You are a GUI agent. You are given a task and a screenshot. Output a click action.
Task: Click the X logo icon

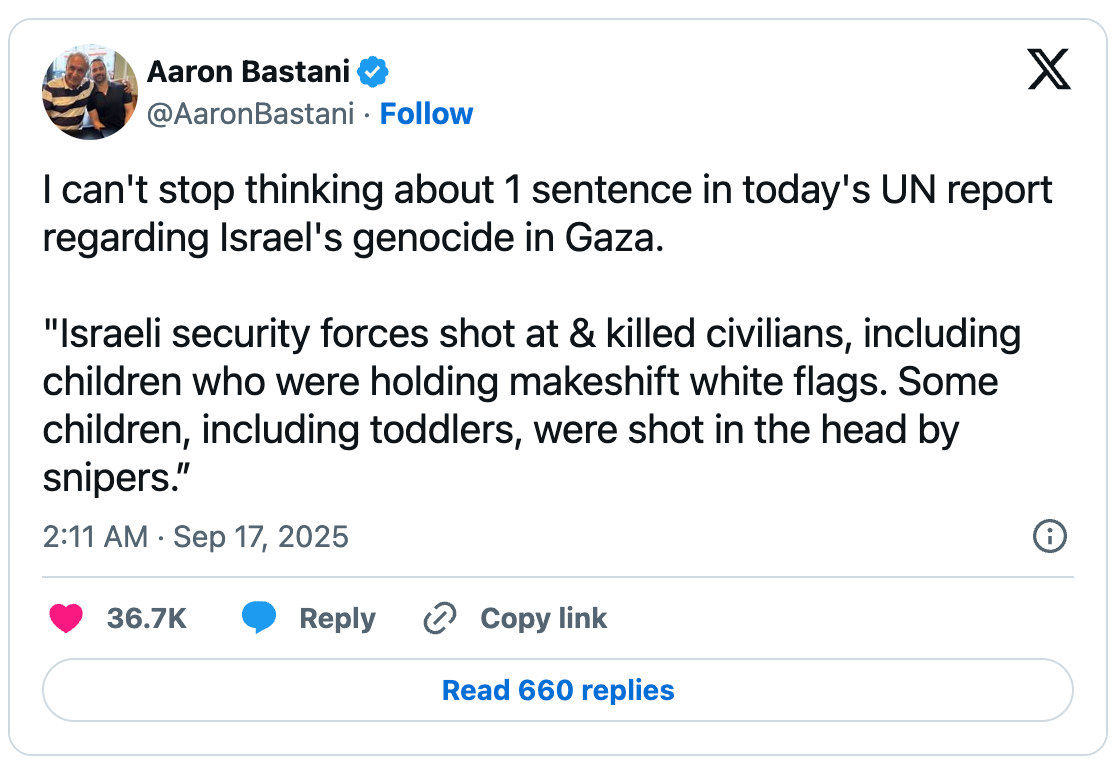[1049, 71]
